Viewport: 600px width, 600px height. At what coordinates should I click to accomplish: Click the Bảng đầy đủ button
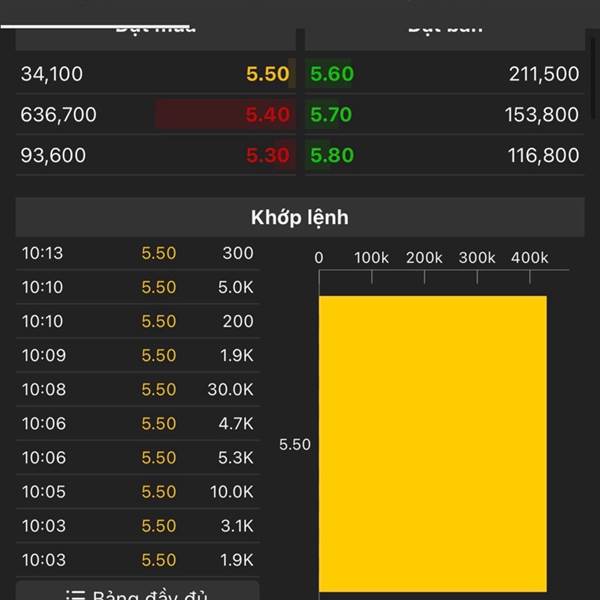pos(137,593)
